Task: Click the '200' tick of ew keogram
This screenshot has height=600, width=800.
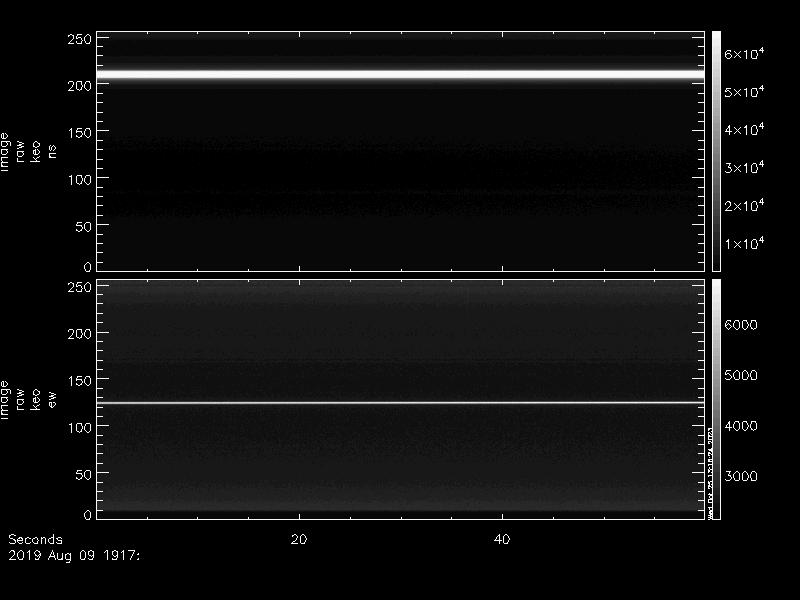Action: [80, 334]
